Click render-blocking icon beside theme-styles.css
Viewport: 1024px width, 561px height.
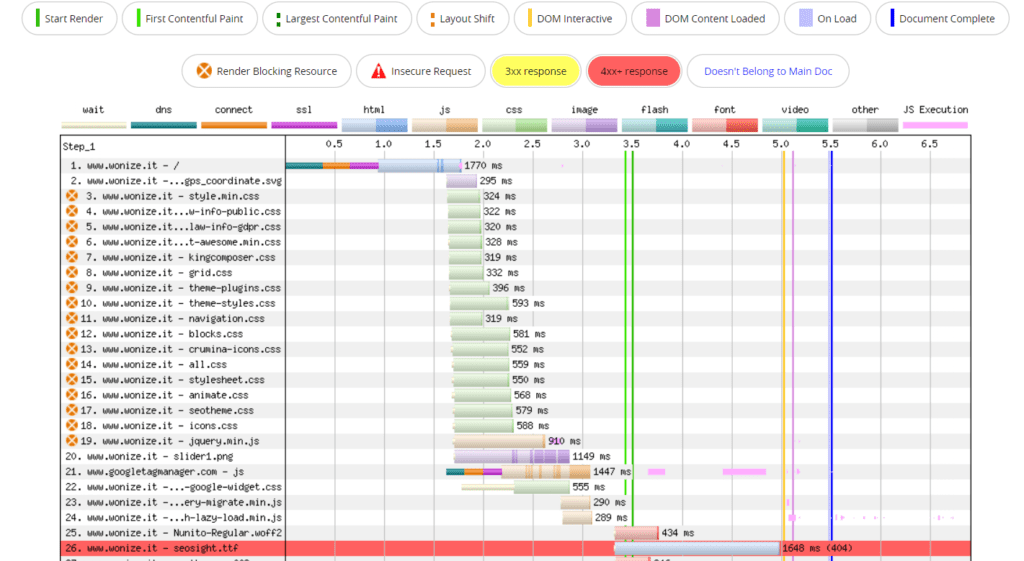click(x=72, y=303)
